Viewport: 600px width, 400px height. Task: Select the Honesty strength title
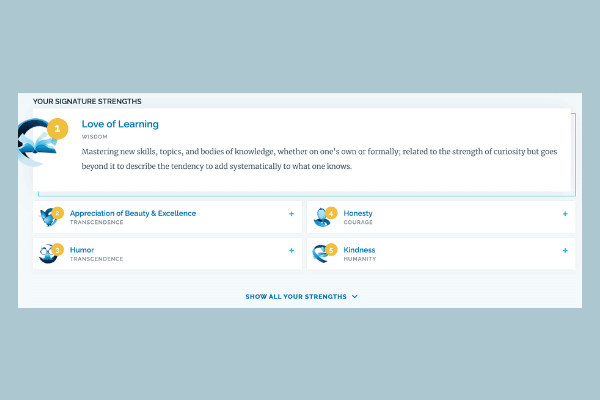[358, 213]
